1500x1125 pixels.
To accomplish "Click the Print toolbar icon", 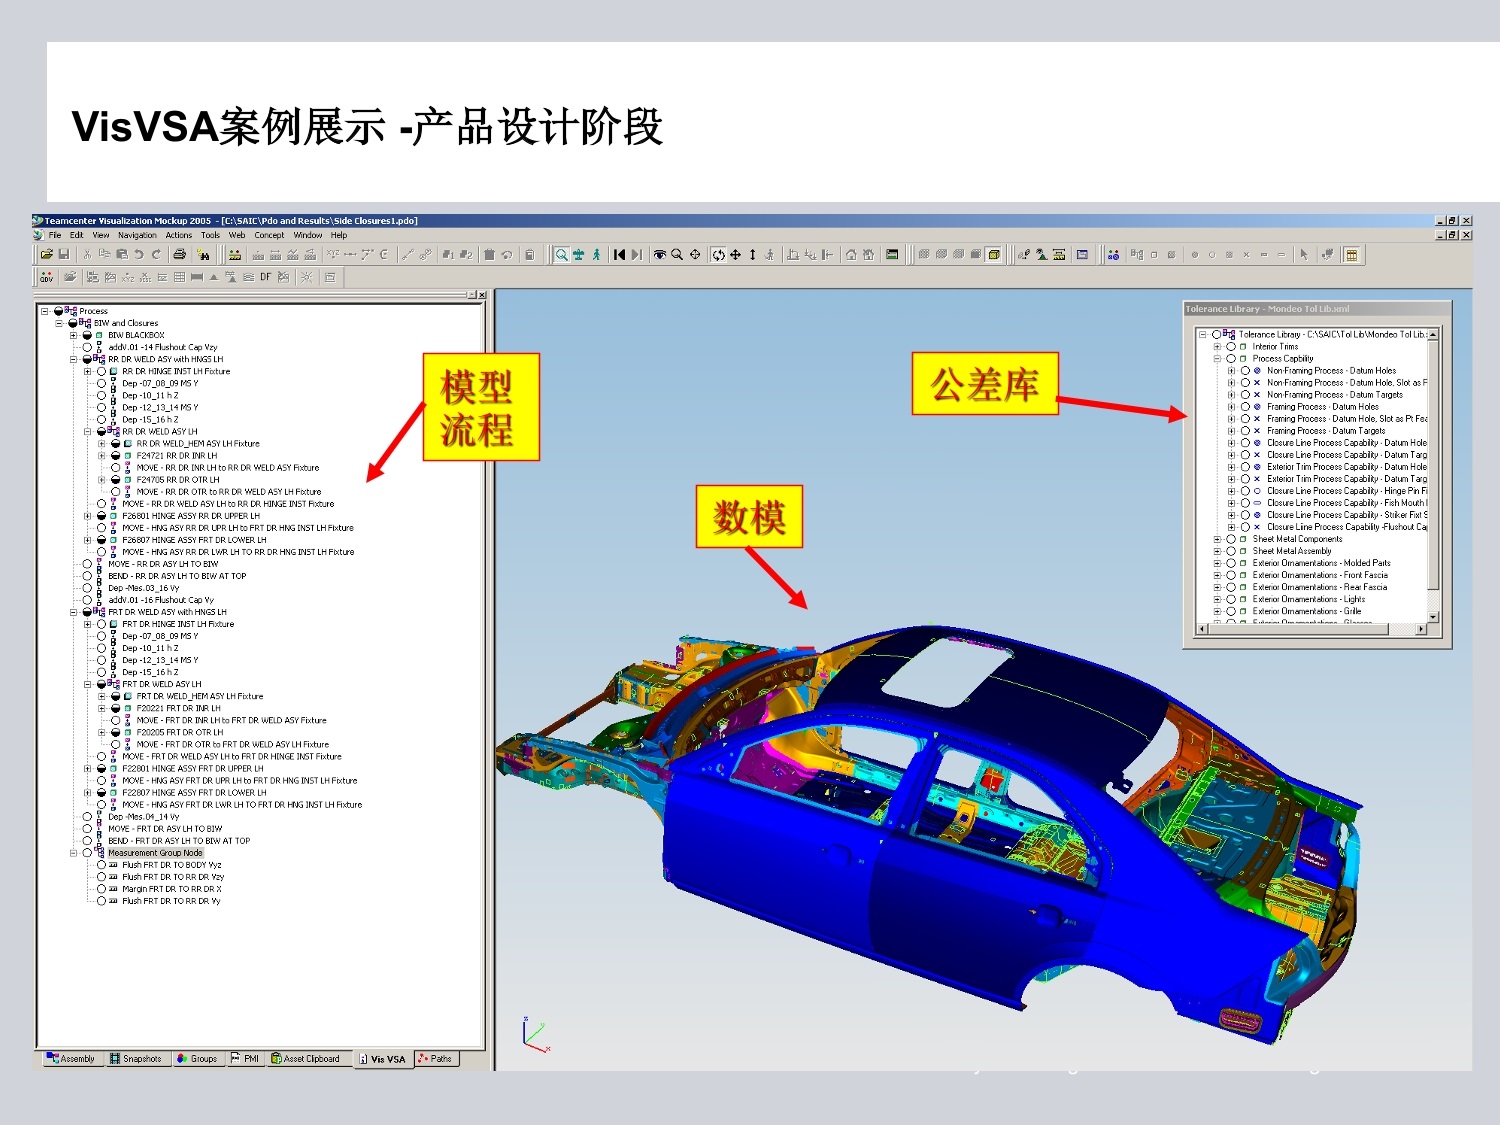I will click(x=180, y=255).
